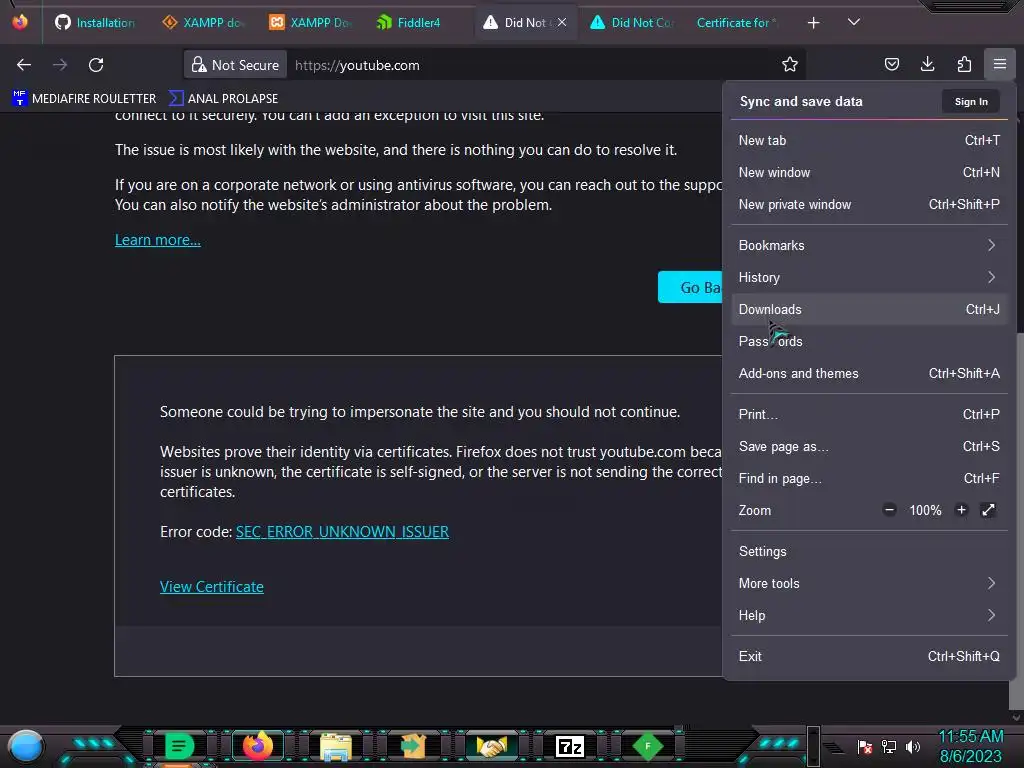Click the Not Secure padlock indicator
The height and width of the screenshot is (768, 1024).
pyautogui.click(x=235, y=65)
